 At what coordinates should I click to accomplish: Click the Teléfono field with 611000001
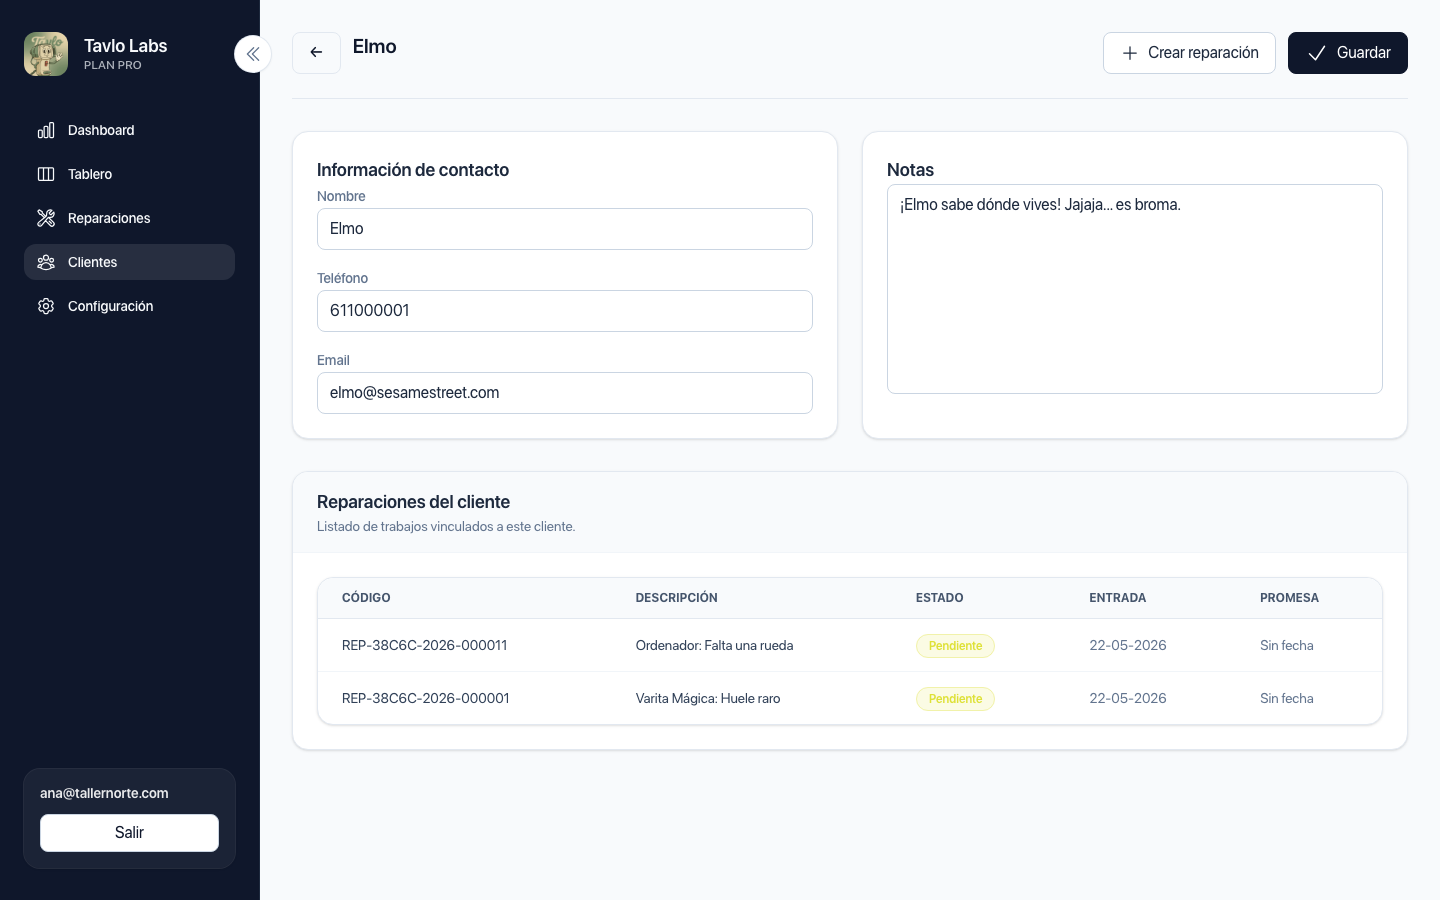[565, 311]
